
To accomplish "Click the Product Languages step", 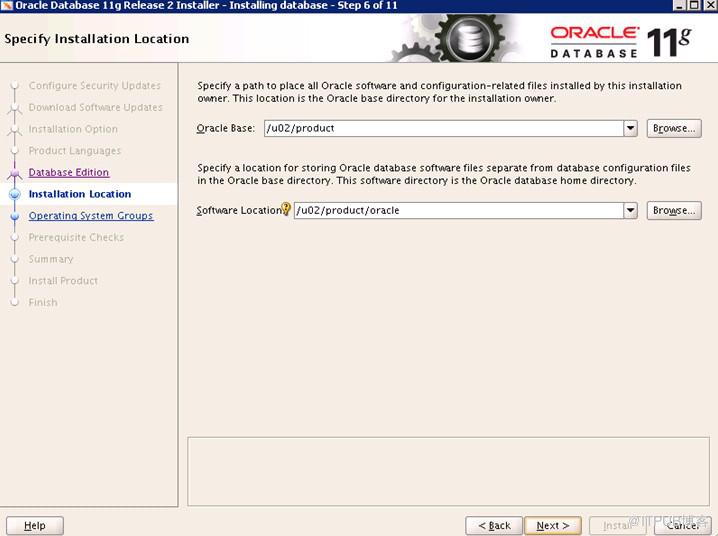I will coord(75,151).
